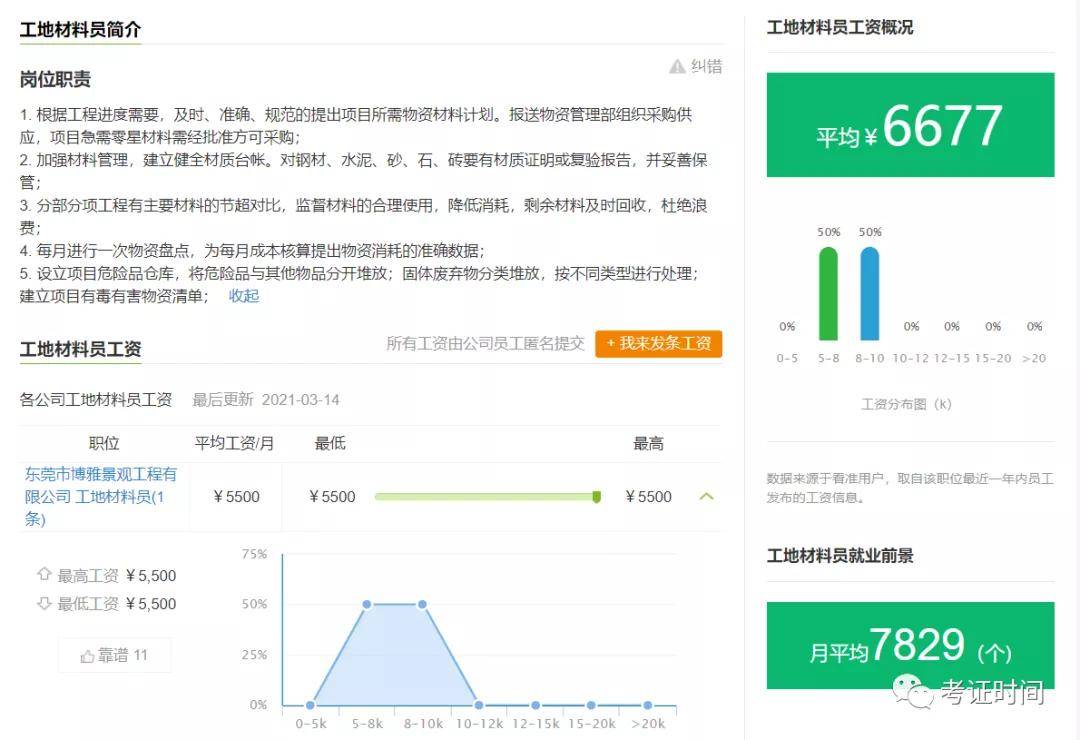Collapse the salary row with the green chevron
This screenshot has height=740, width=1080.
[x=706, y=496]
